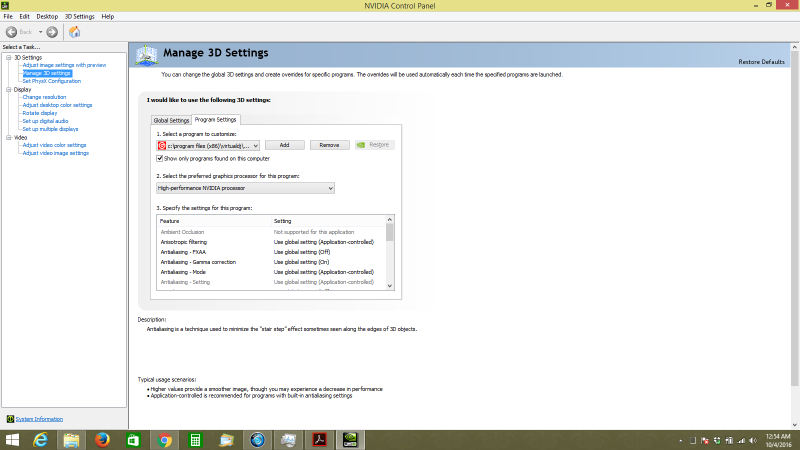The height and width of the screenshot is (450, 800).
Task: Open the blue globe app in taskbar
Action: (257, 440)
